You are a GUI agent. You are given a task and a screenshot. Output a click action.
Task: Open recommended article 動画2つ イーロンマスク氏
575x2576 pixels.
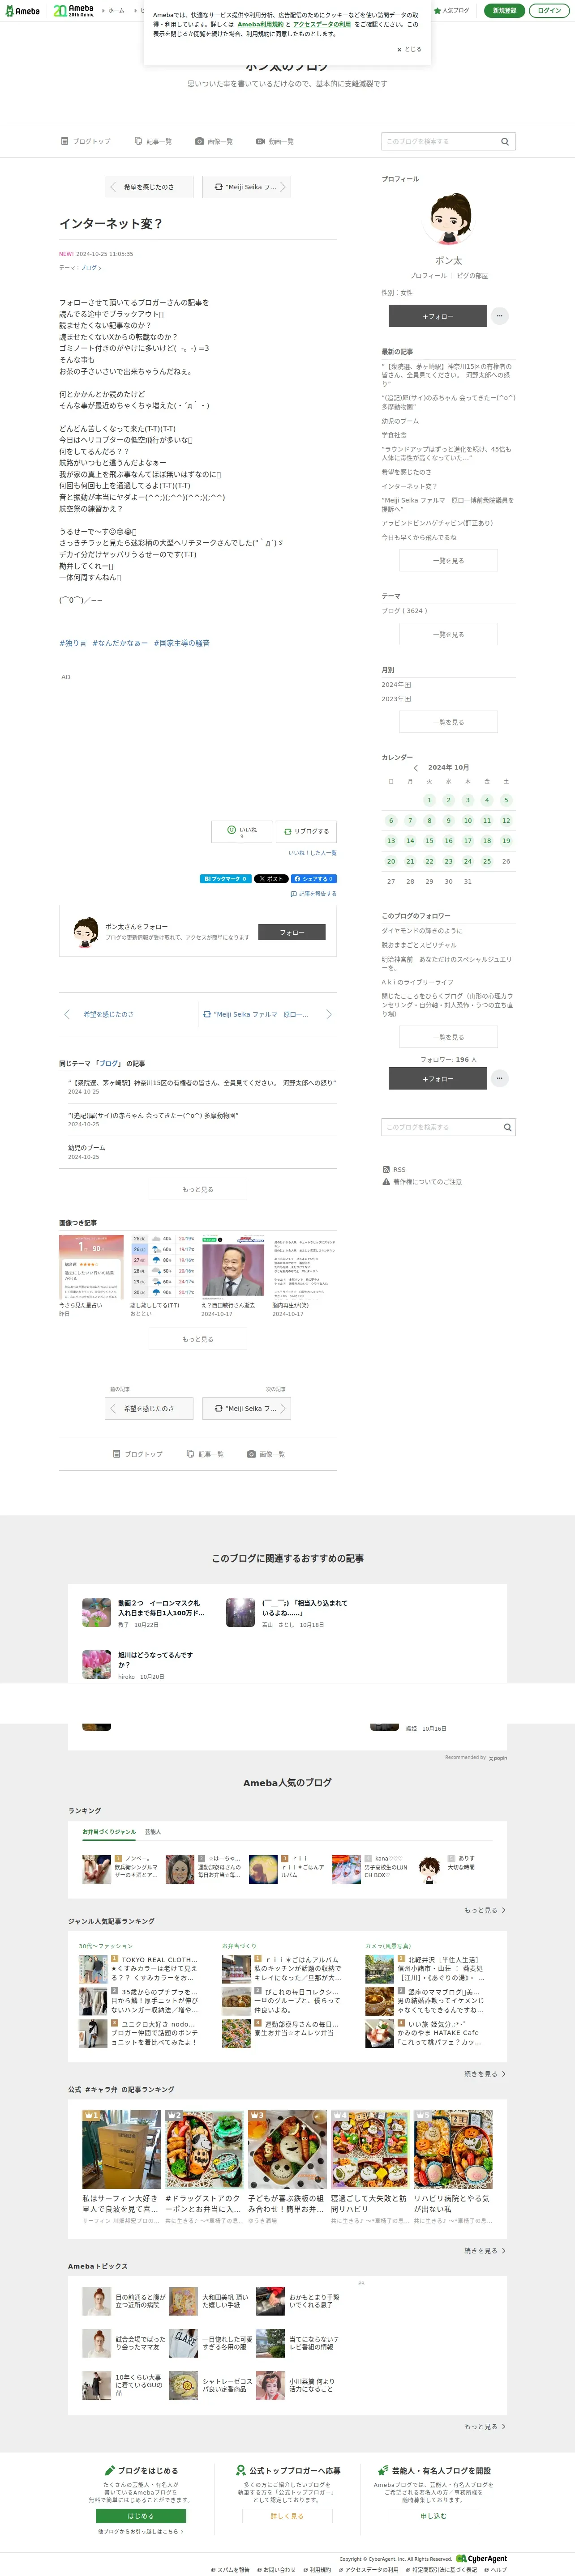[x=145, y=1612]
